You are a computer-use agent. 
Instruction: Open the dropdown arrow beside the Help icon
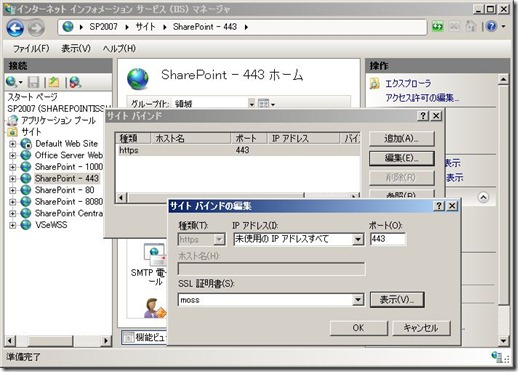(x=503, y=26)
